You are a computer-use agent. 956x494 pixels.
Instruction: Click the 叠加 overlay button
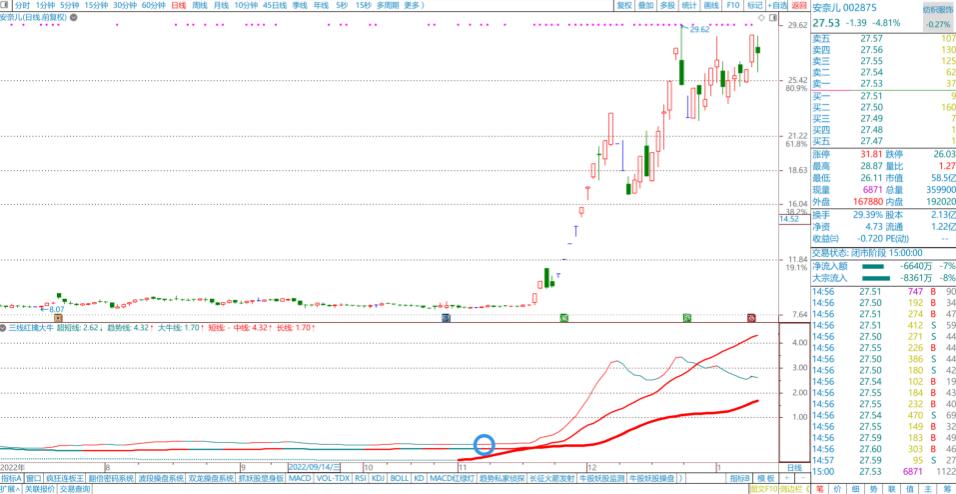[x=645, y=5]
